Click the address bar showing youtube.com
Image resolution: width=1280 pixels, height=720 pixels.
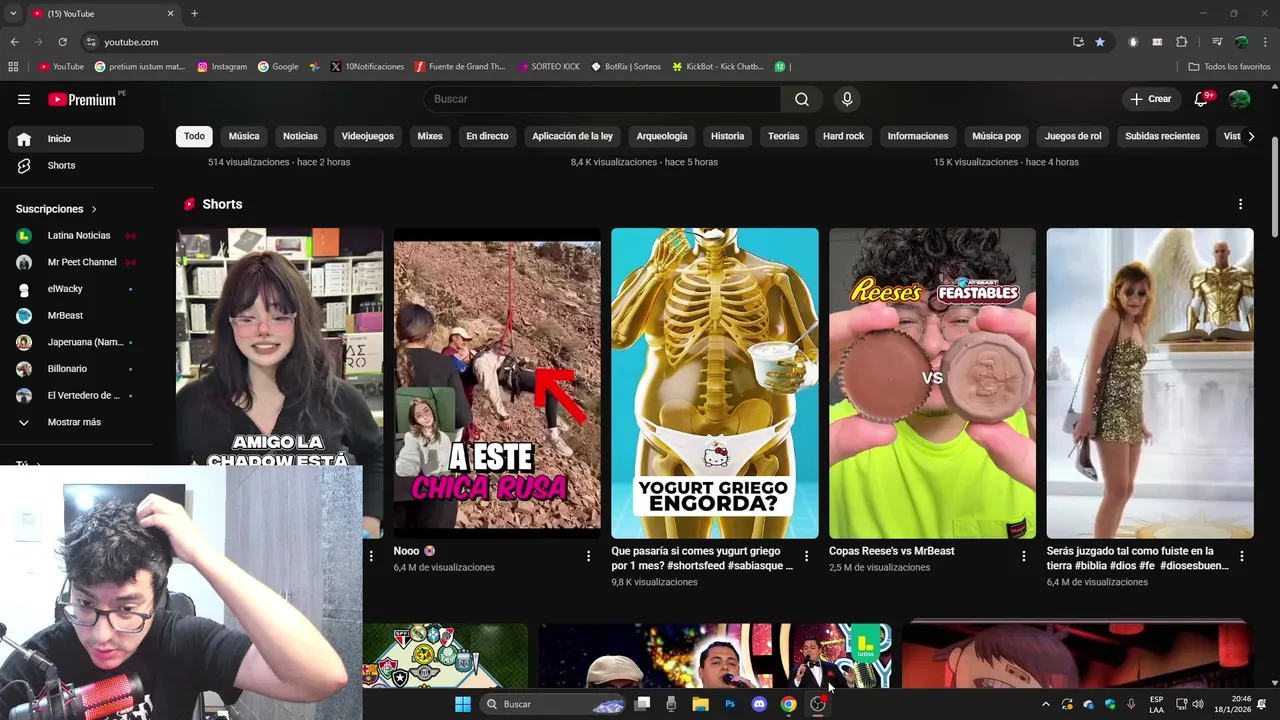[x=570, y=42]
